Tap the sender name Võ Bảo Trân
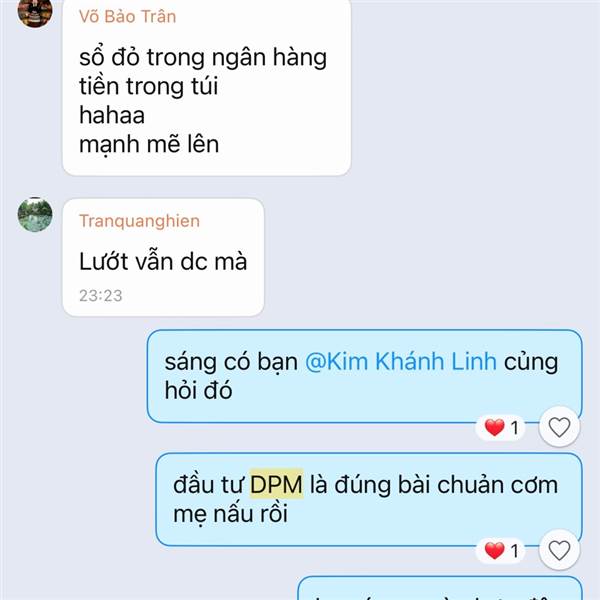600x600 pixels. pyautogui.click(x=127, y=17)
